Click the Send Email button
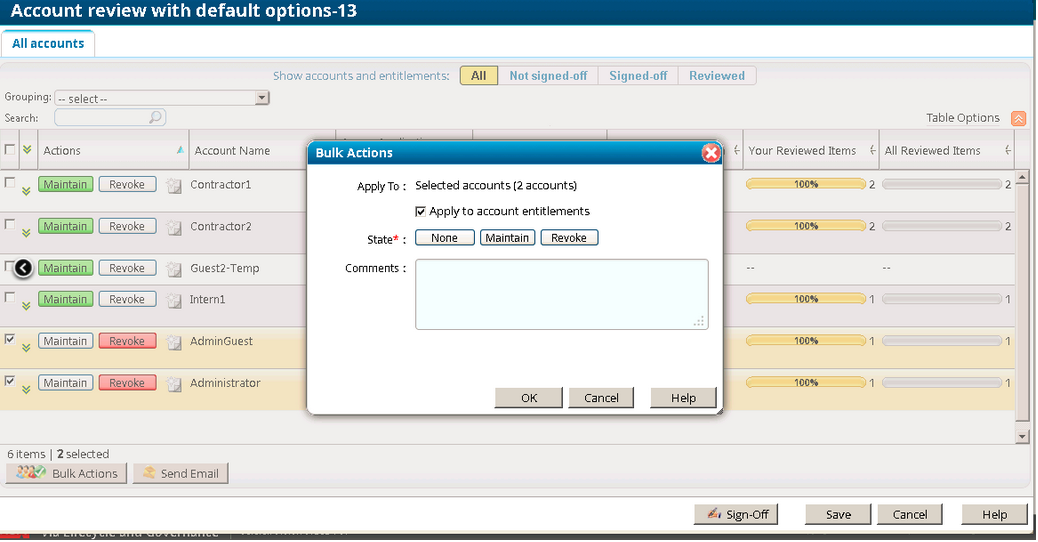This screenshot has height=542, width=1038. pyautogui.click(x=181, y=473)
